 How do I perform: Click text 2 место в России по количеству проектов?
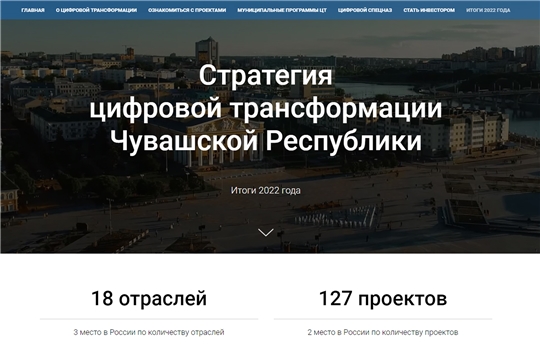pyautogui.click(x=383, y=332)
